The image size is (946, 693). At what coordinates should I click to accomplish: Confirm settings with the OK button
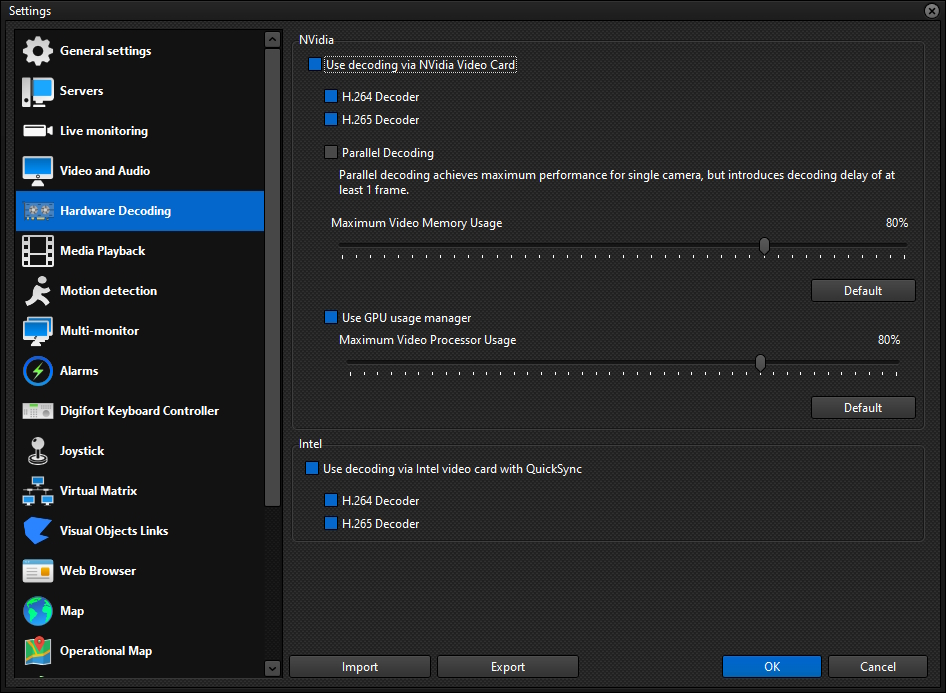(772, 666)
